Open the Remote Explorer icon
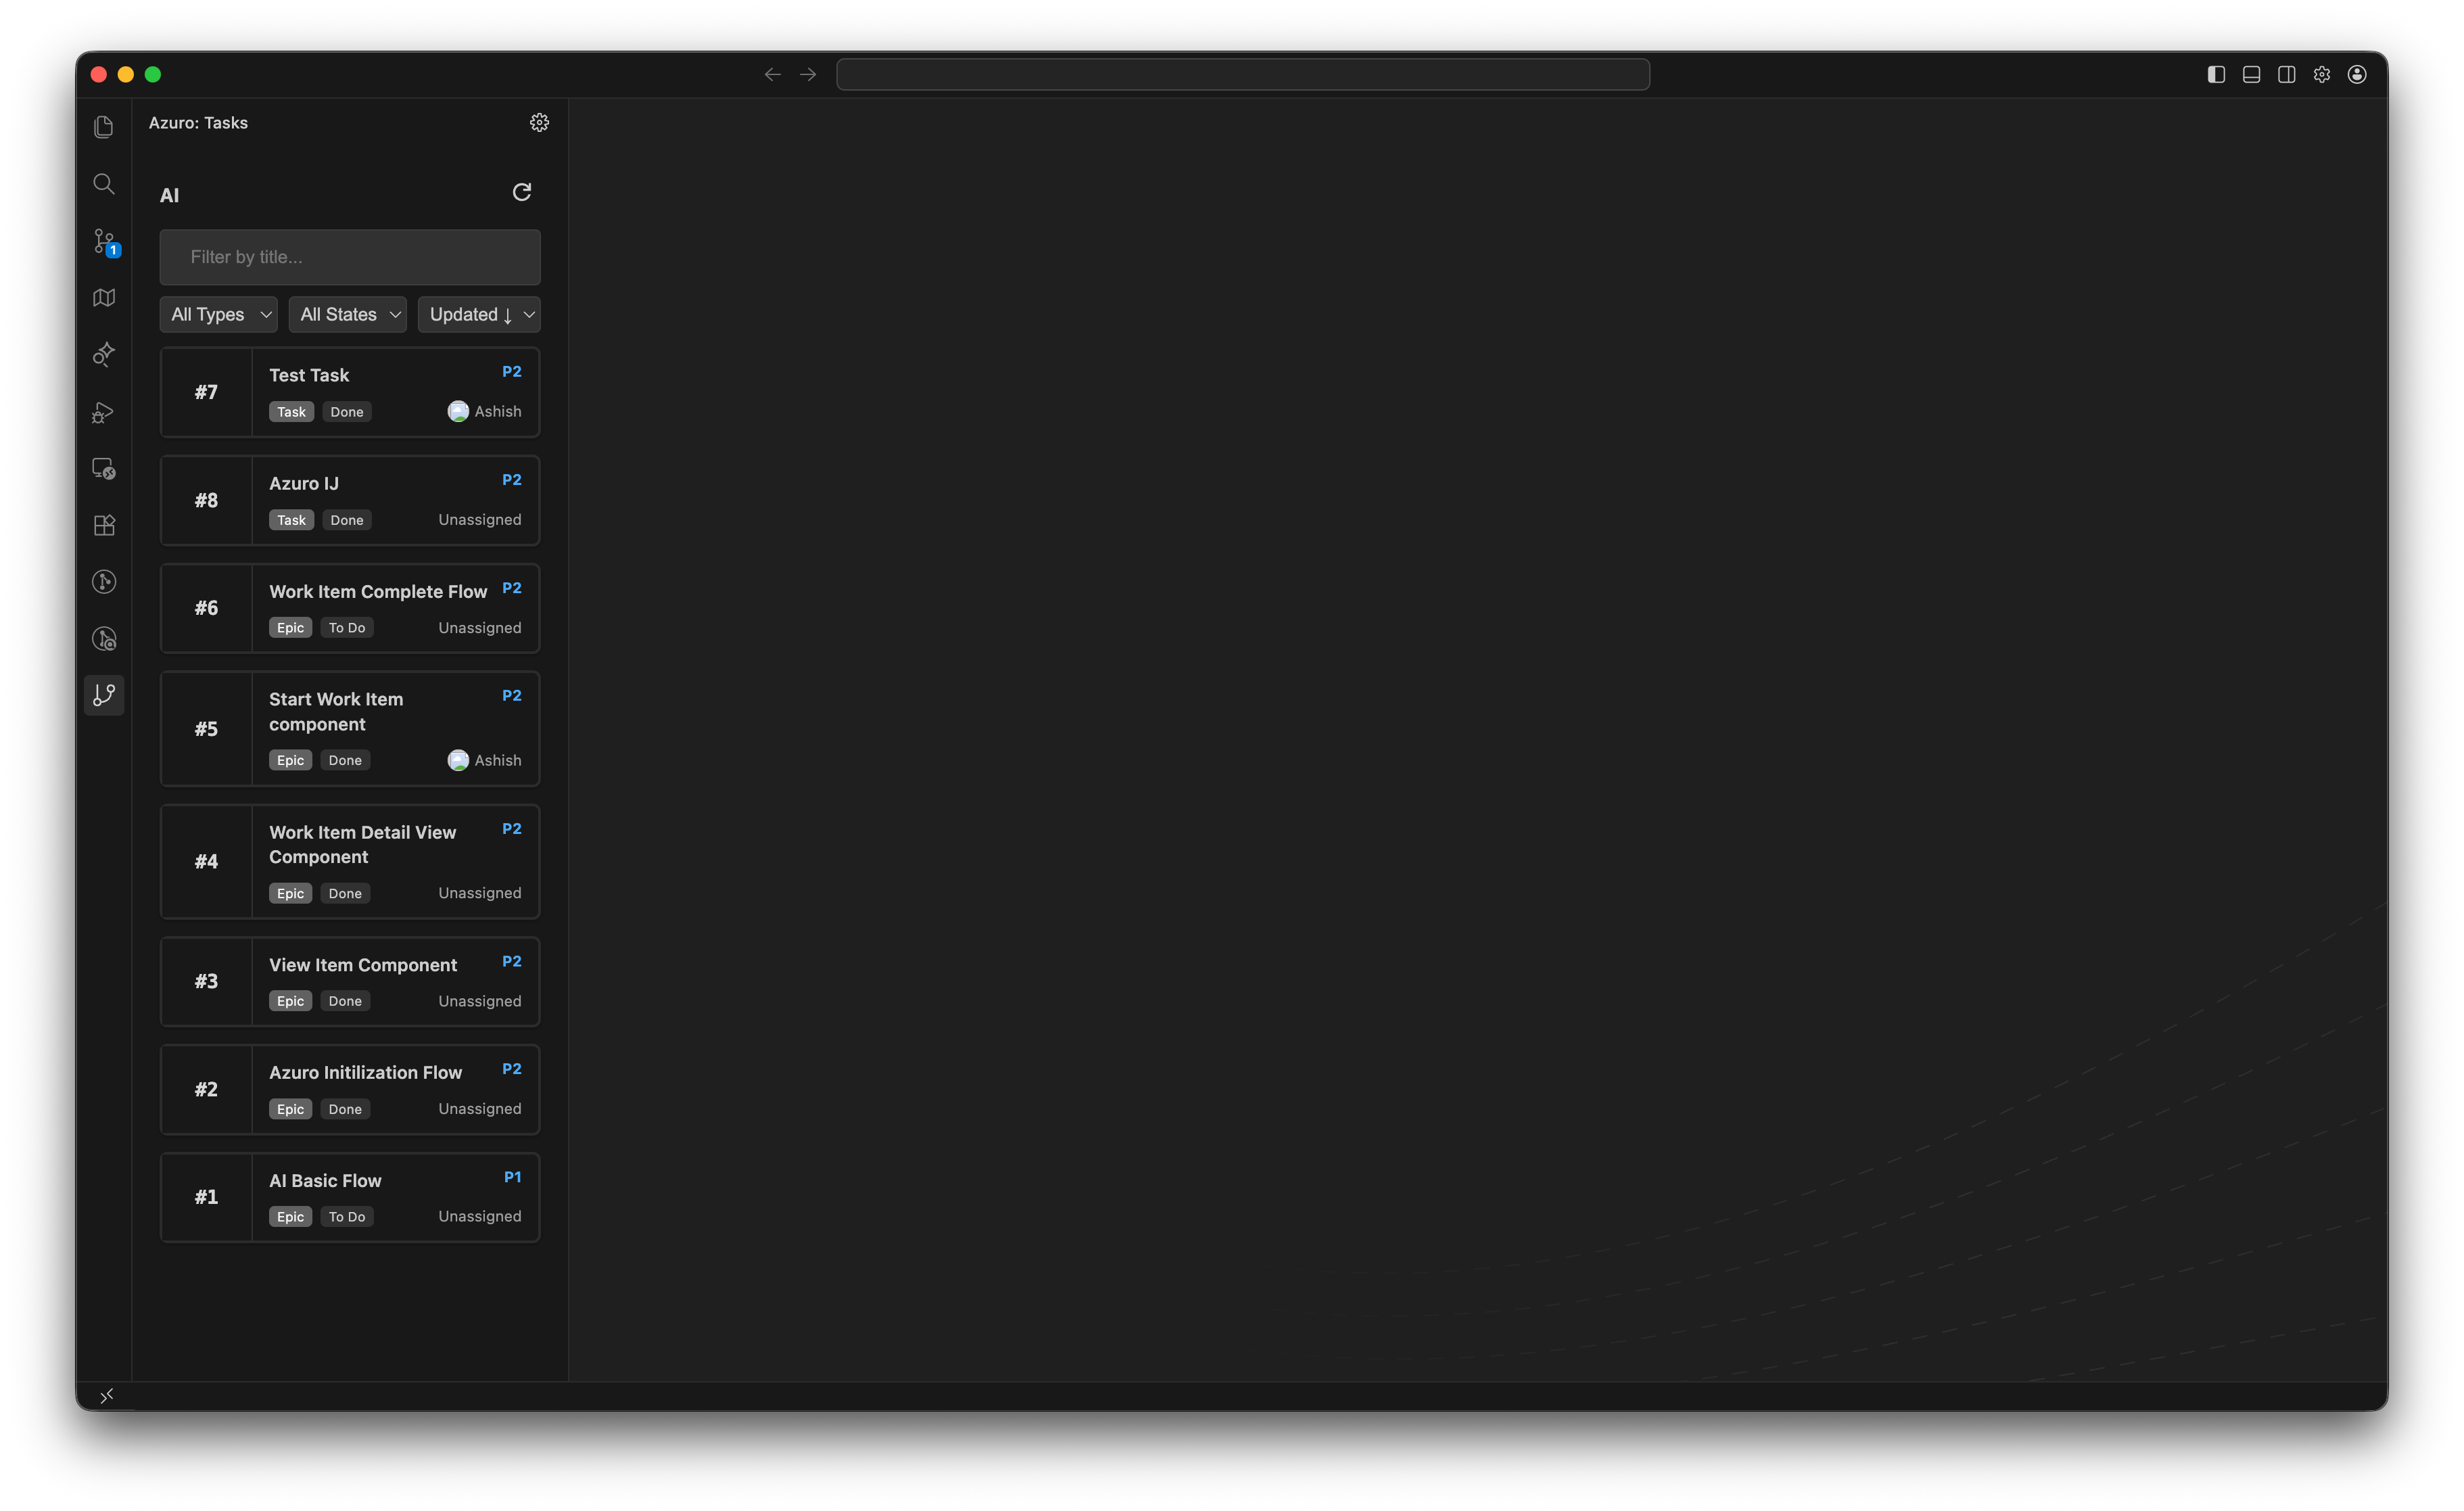This screenshot has height=1511, width=2464. pos(104,468)
